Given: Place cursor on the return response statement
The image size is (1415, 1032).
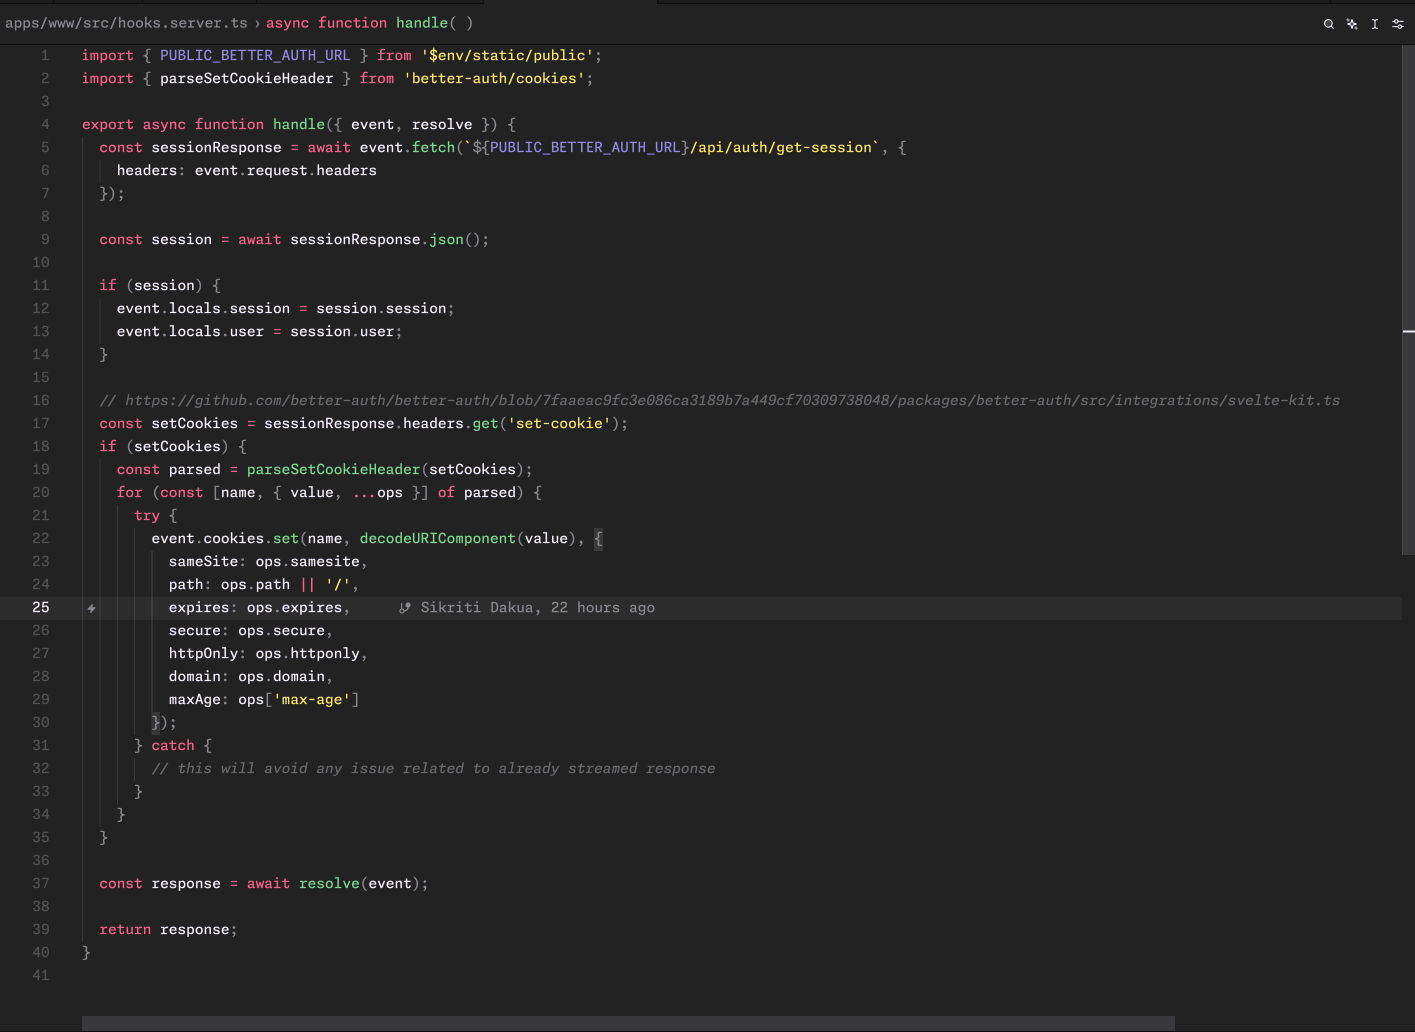Looking at the screenshot, I should [x=168, y=929].
